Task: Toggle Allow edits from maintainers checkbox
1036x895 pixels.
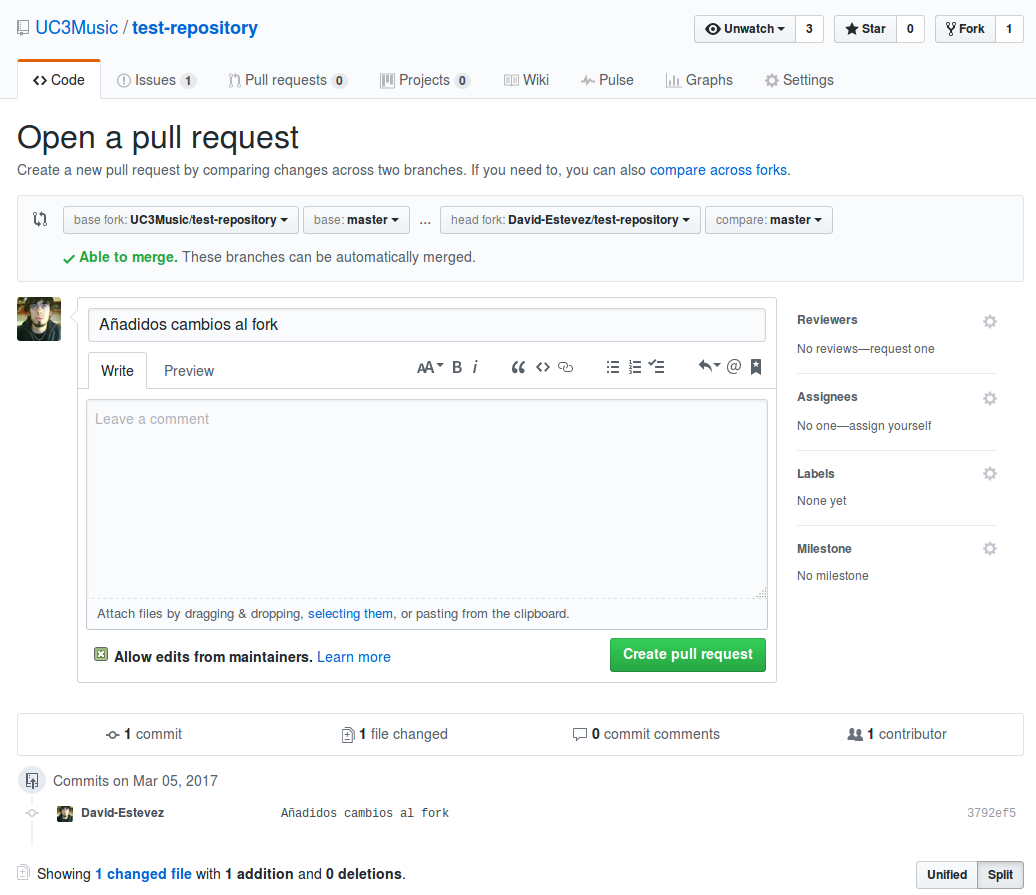Action: 101,655
